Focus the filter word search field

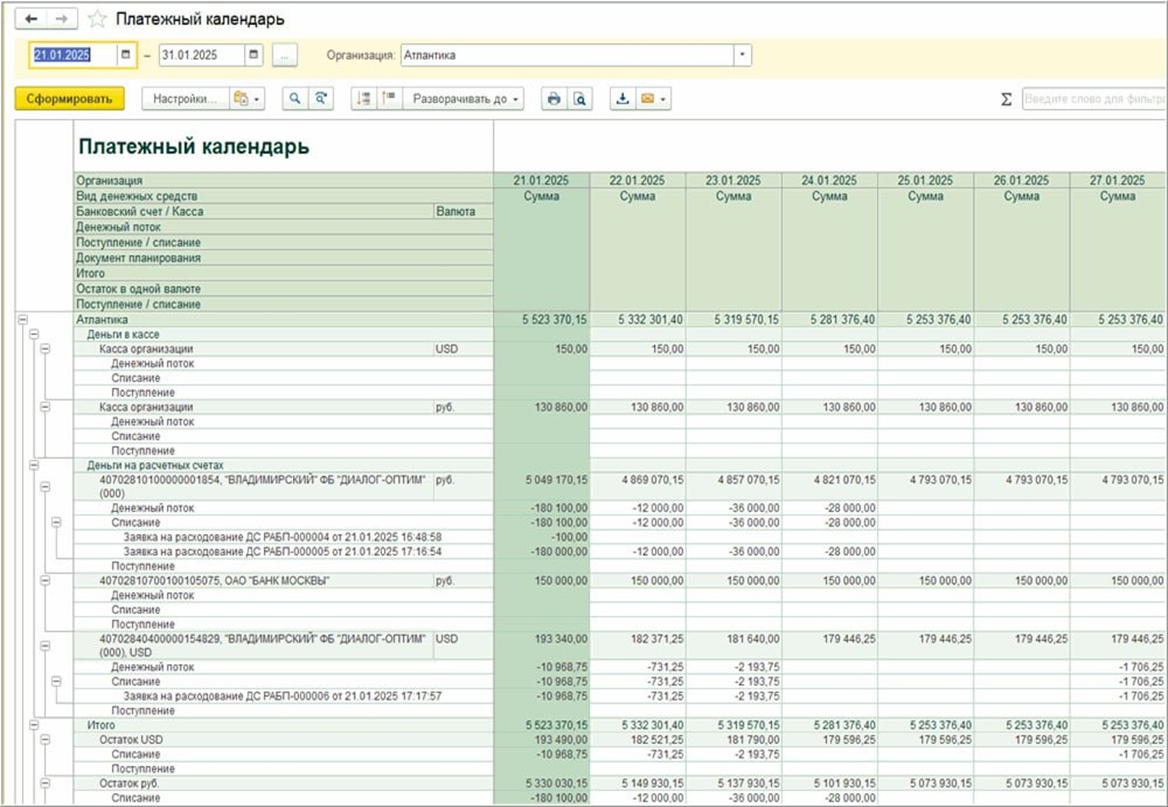(1094, 99)
